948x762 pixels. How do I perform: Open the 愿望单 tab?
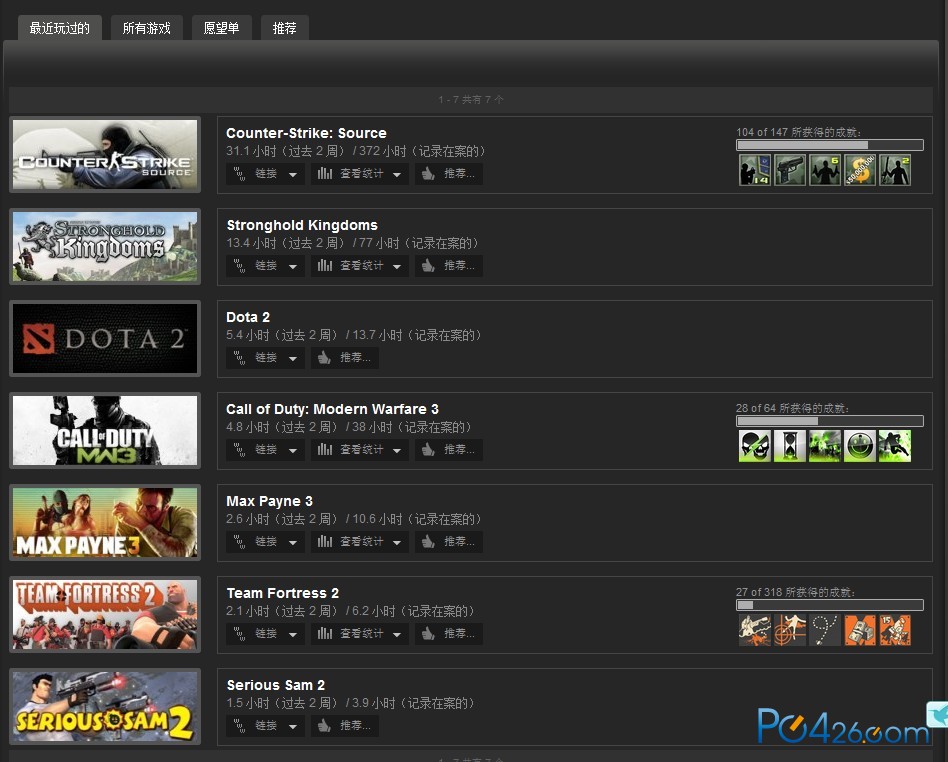tap(222, 28)
